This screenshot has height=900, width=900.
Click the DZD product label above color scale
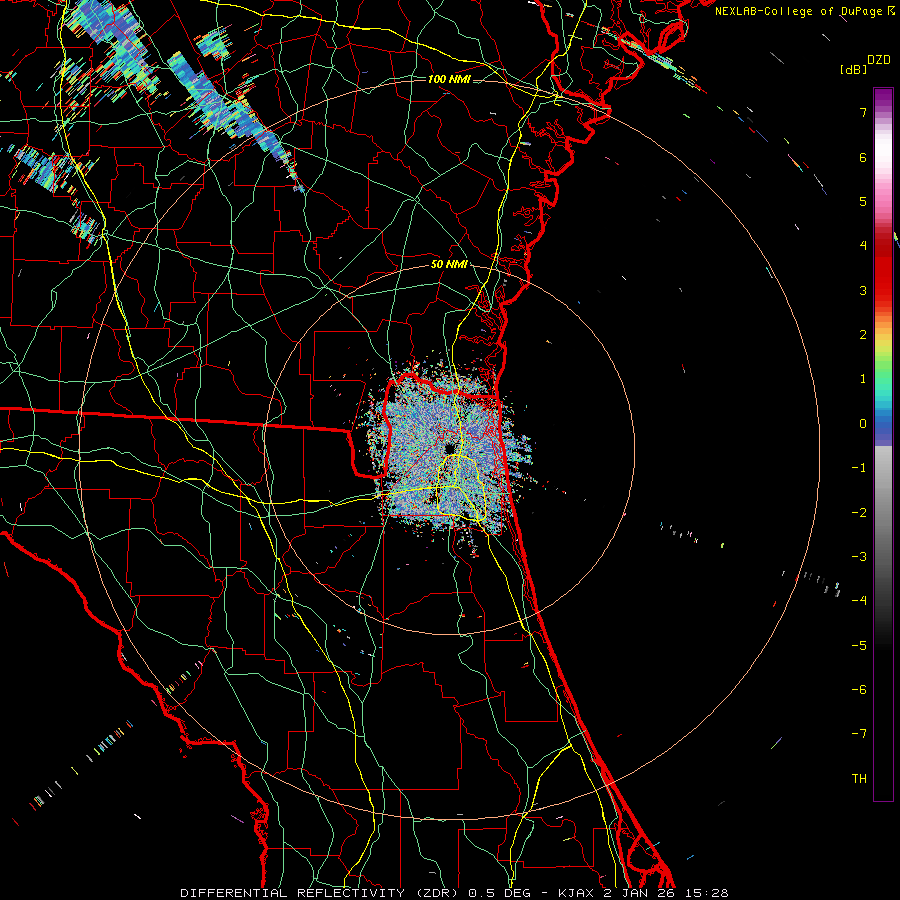pyautogui.click(x=879, y=60)
